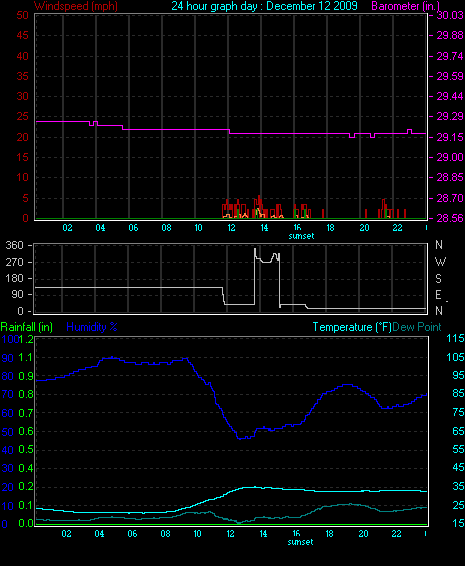Click the 24 hour graph day title

264,6
